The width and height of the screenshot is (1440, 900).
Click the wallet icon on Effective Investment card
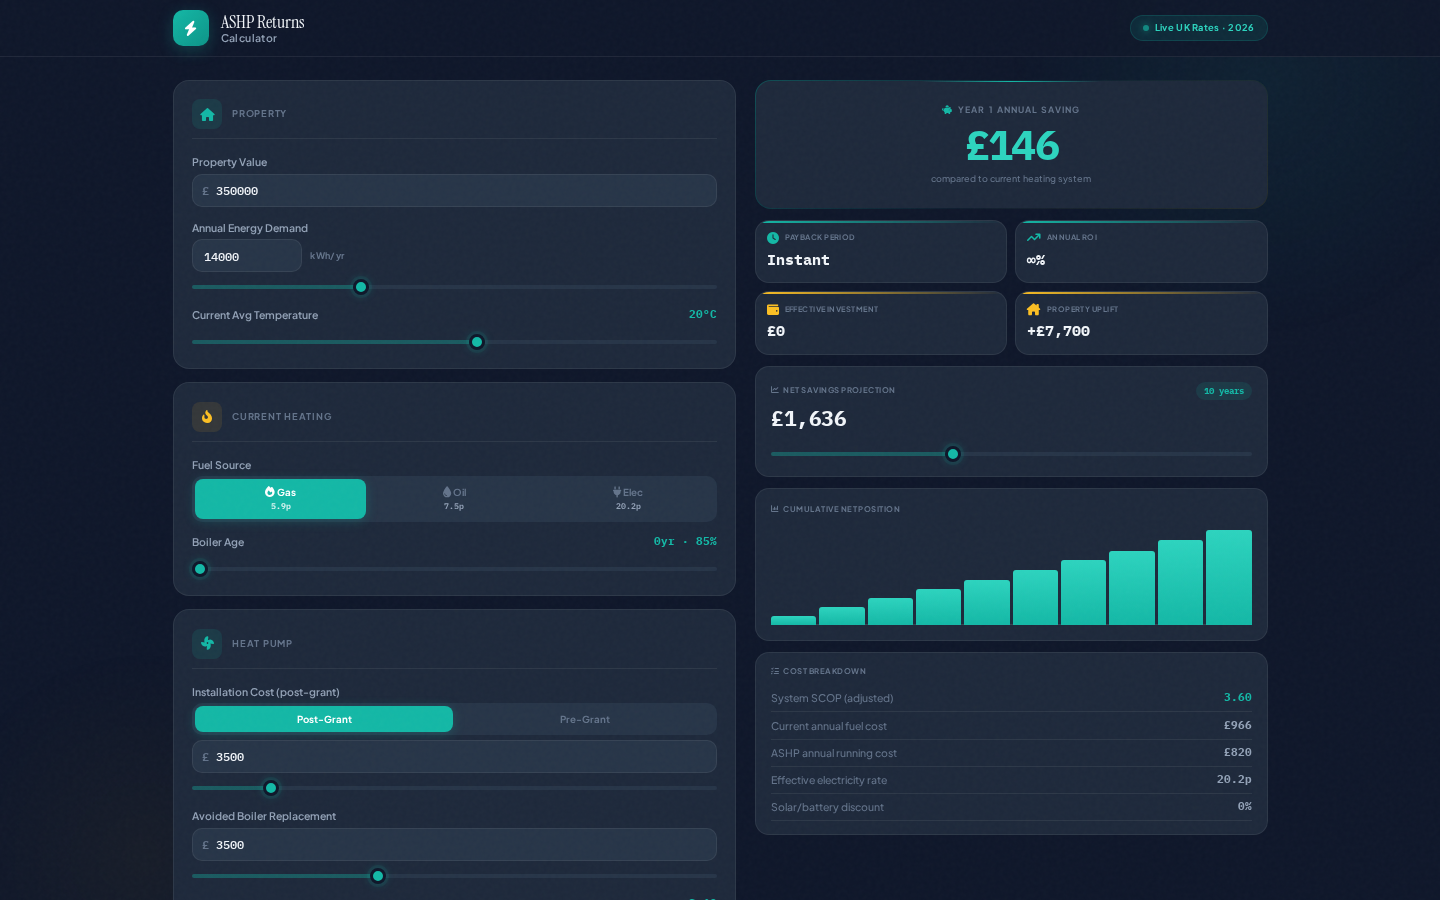[772, 309]
